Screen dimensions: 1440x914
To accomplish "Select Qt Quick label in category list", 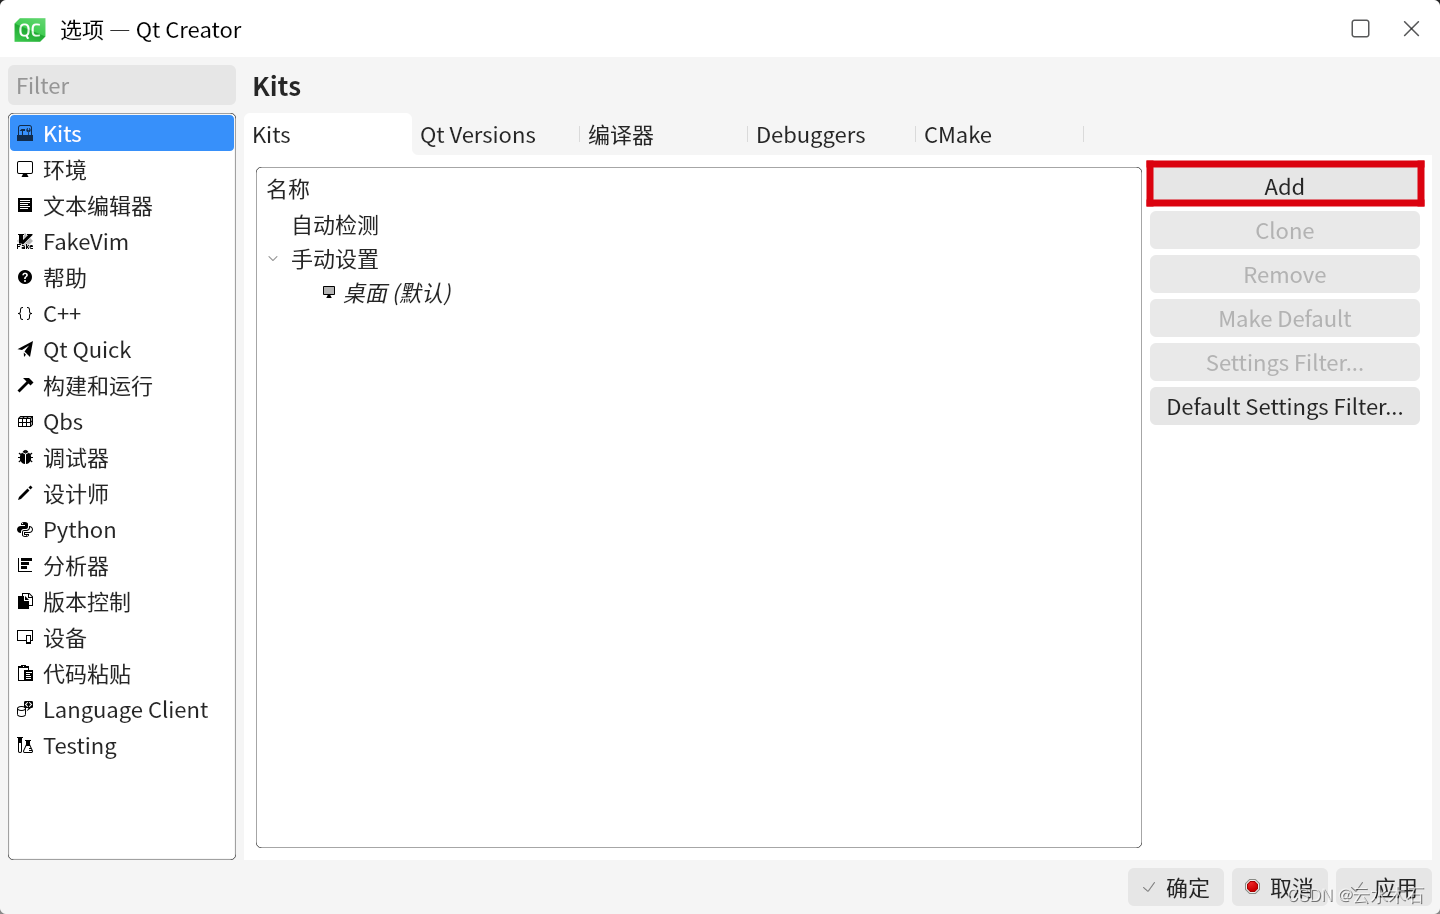I will pyautogui.click(x=87, y=350).
